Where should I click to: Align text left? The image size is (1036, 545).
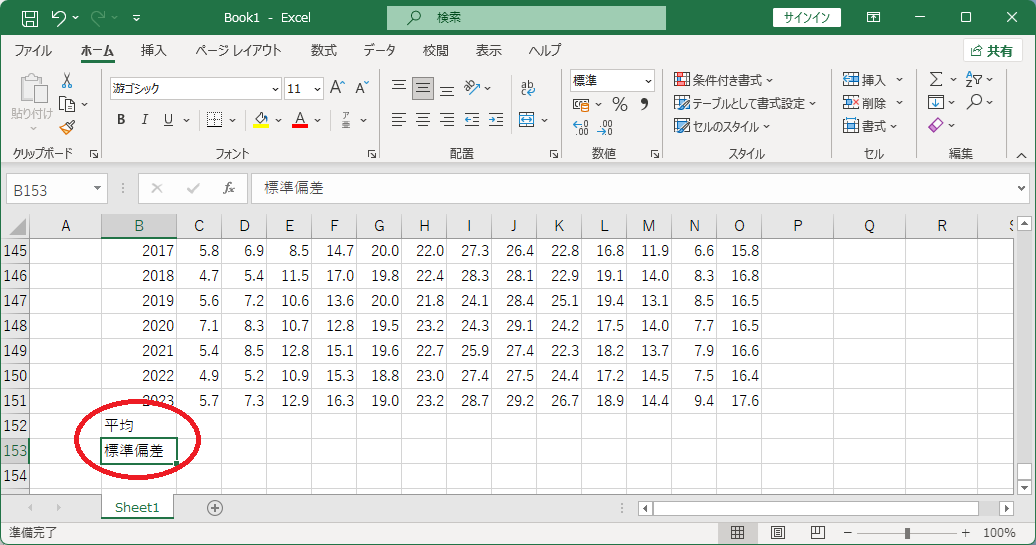click(x=398, y=120)
